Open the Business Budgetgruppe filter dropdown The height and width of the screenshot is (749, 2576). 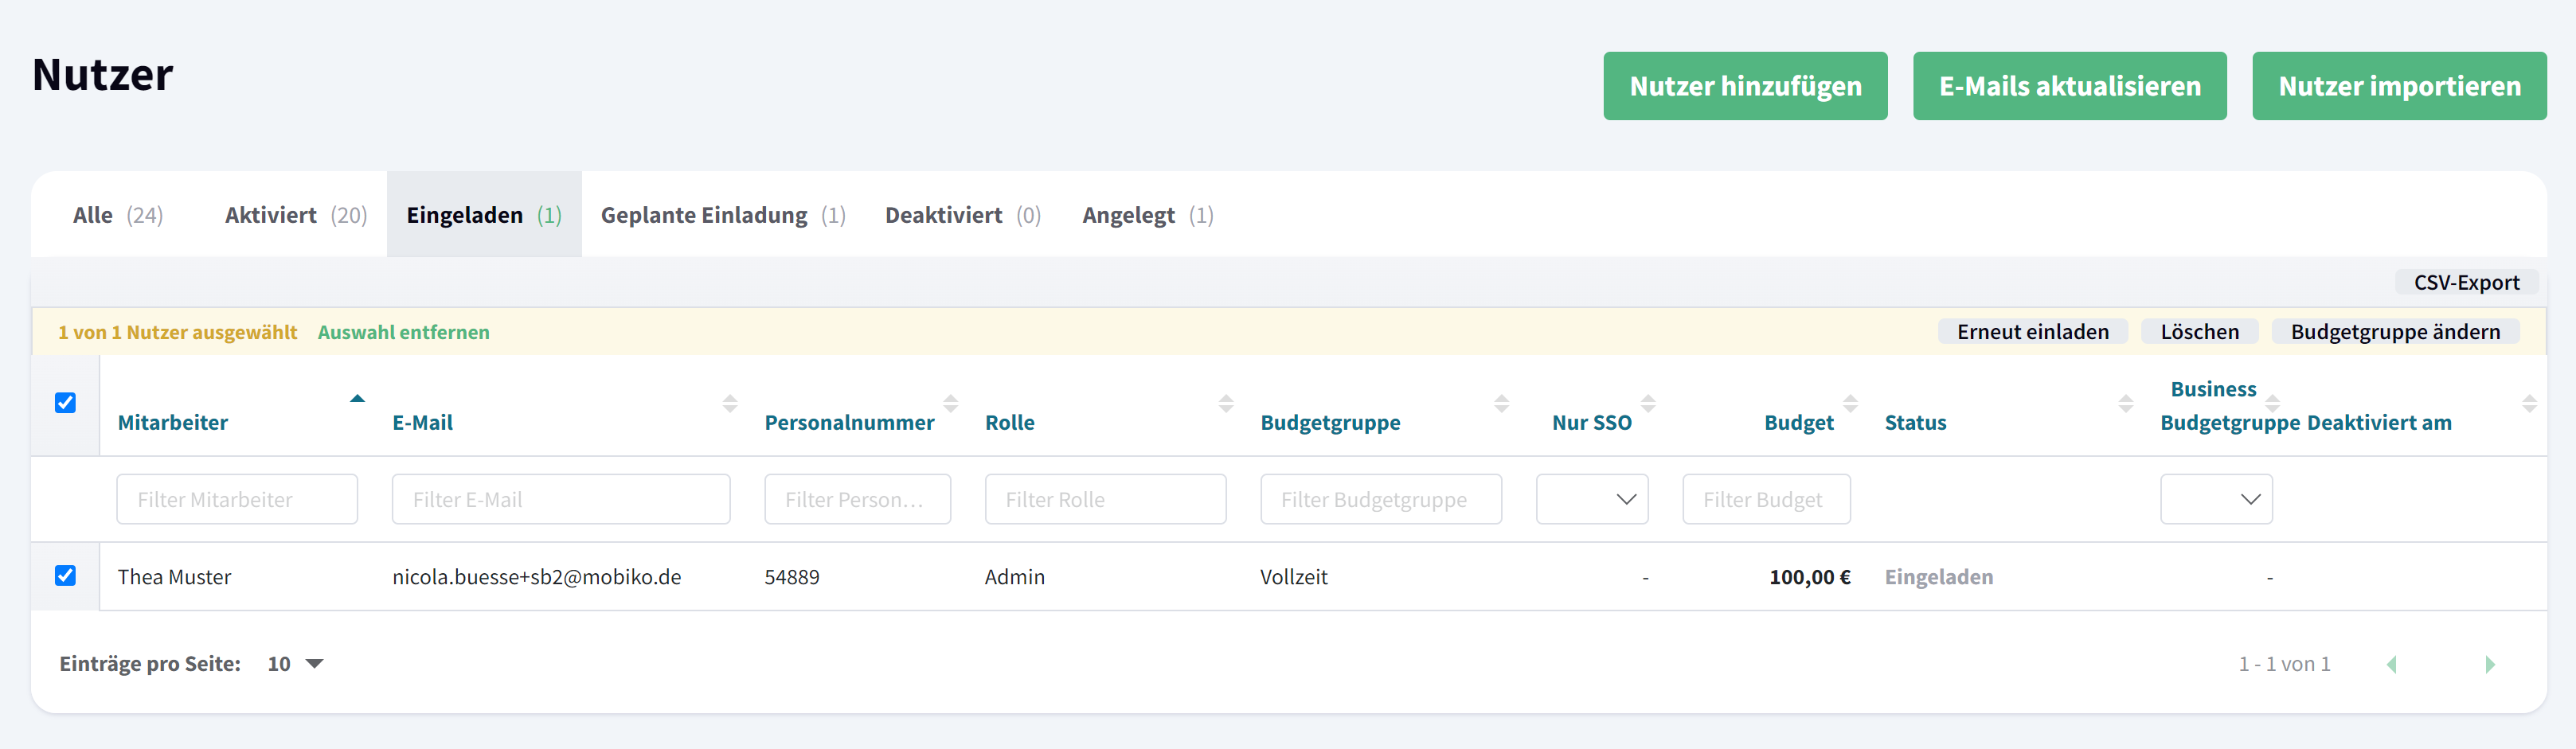2216,499
